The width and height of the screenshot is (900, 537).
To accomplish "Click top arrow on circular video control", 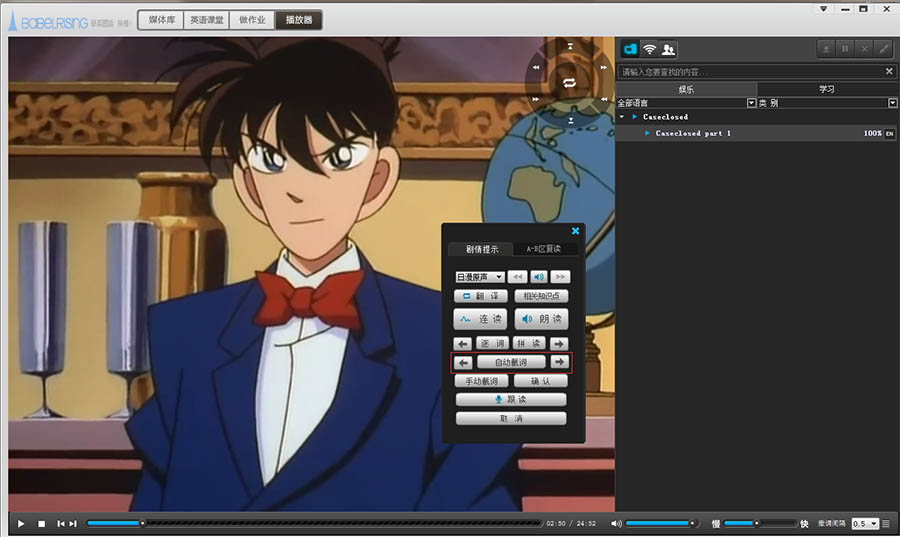I will pos(570,46).
